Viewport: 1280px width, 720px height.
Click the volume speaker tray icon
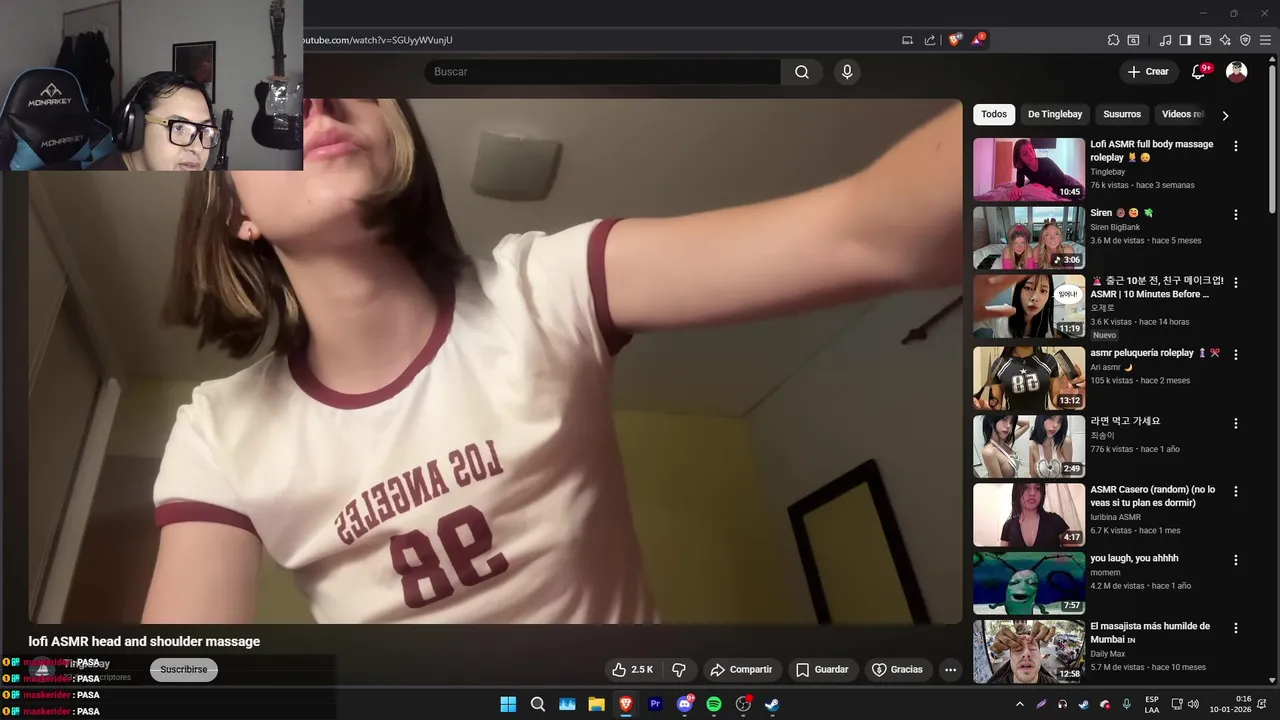pos(1193,704)
